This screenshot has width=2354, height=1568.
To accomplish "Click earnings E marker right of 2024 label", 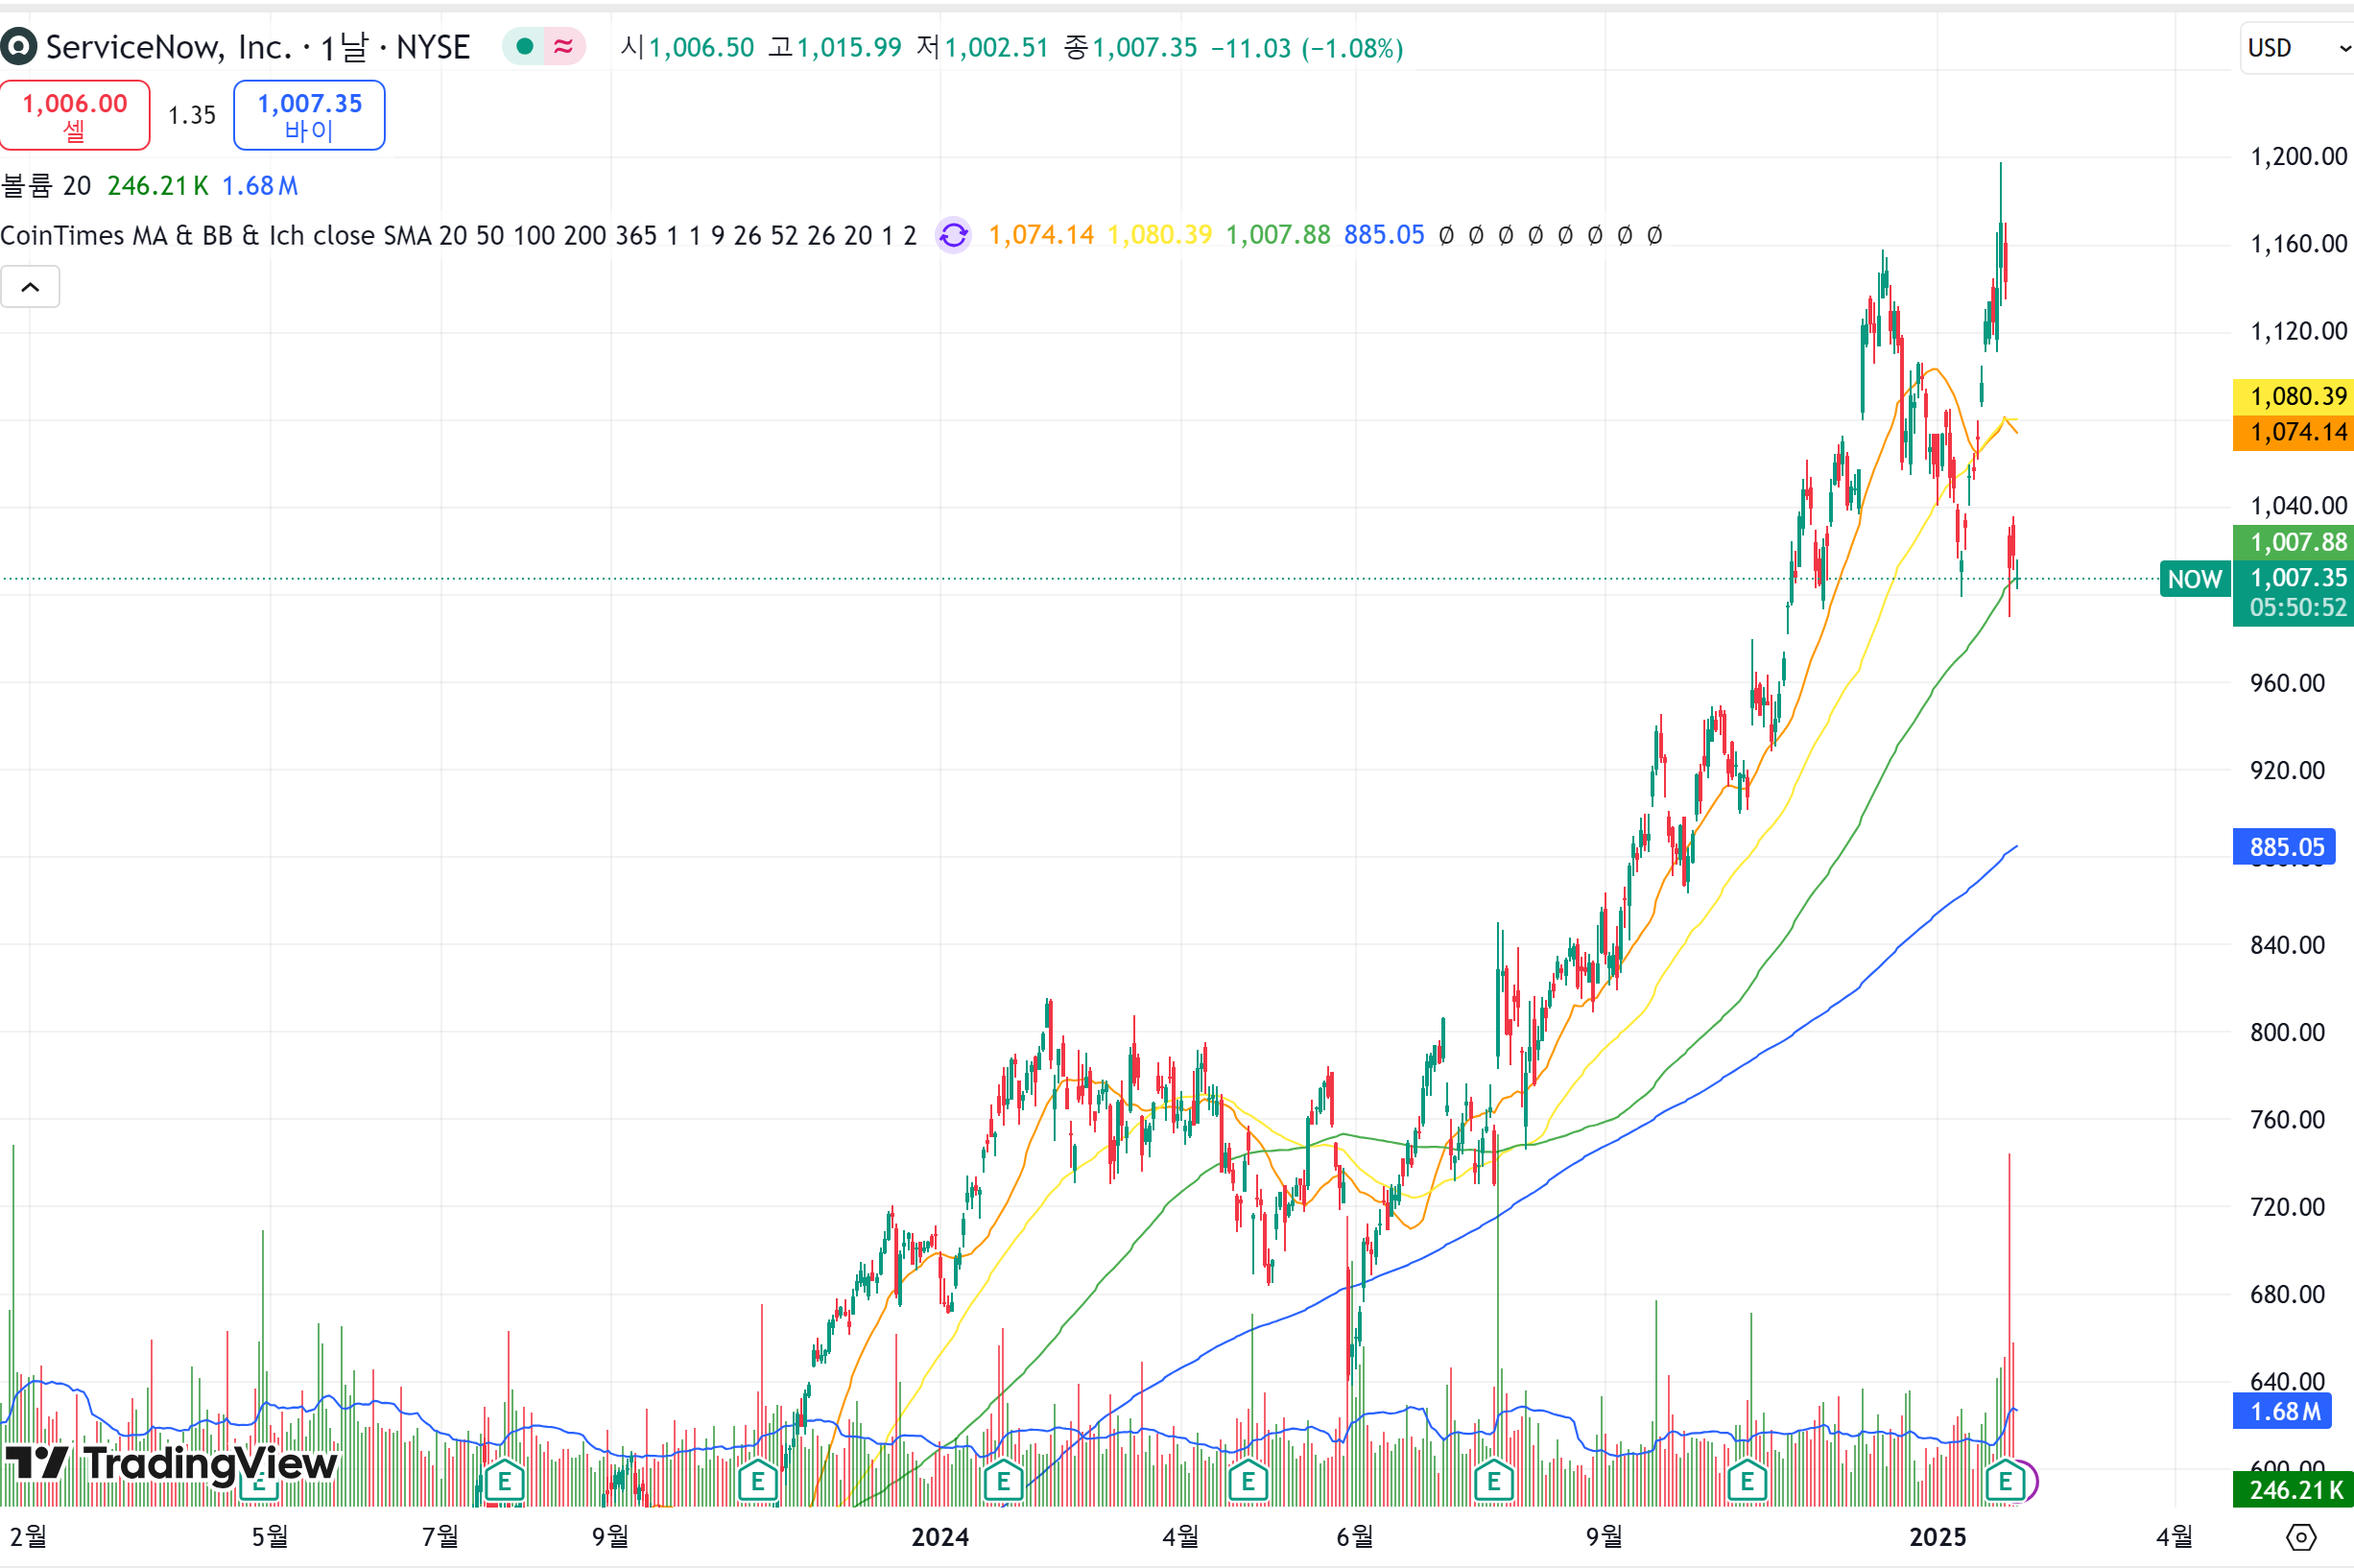I will click(1003, 1481).
